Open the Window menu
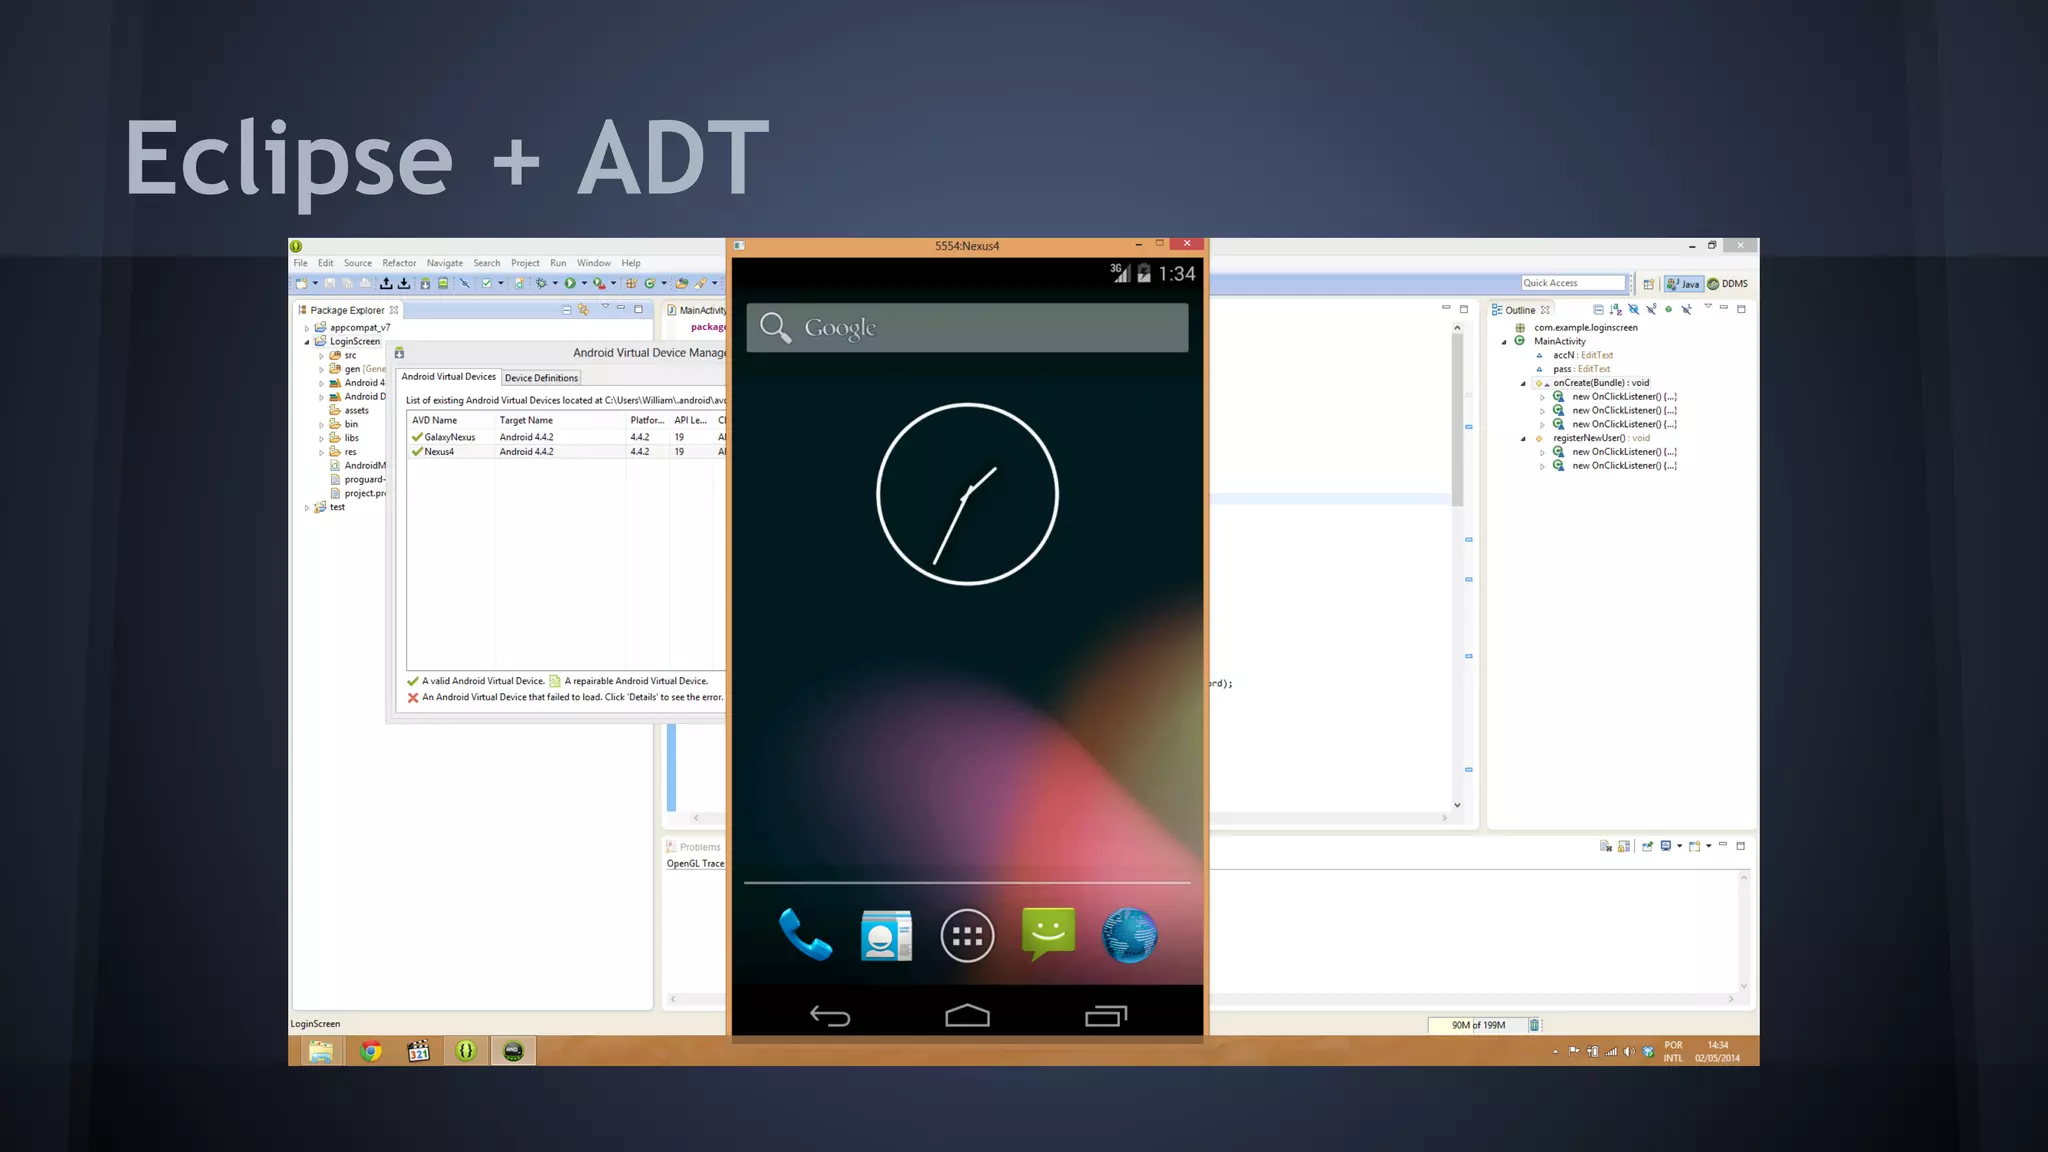This screenshot has height=1152, width=2048. click(x=594, y=263)
